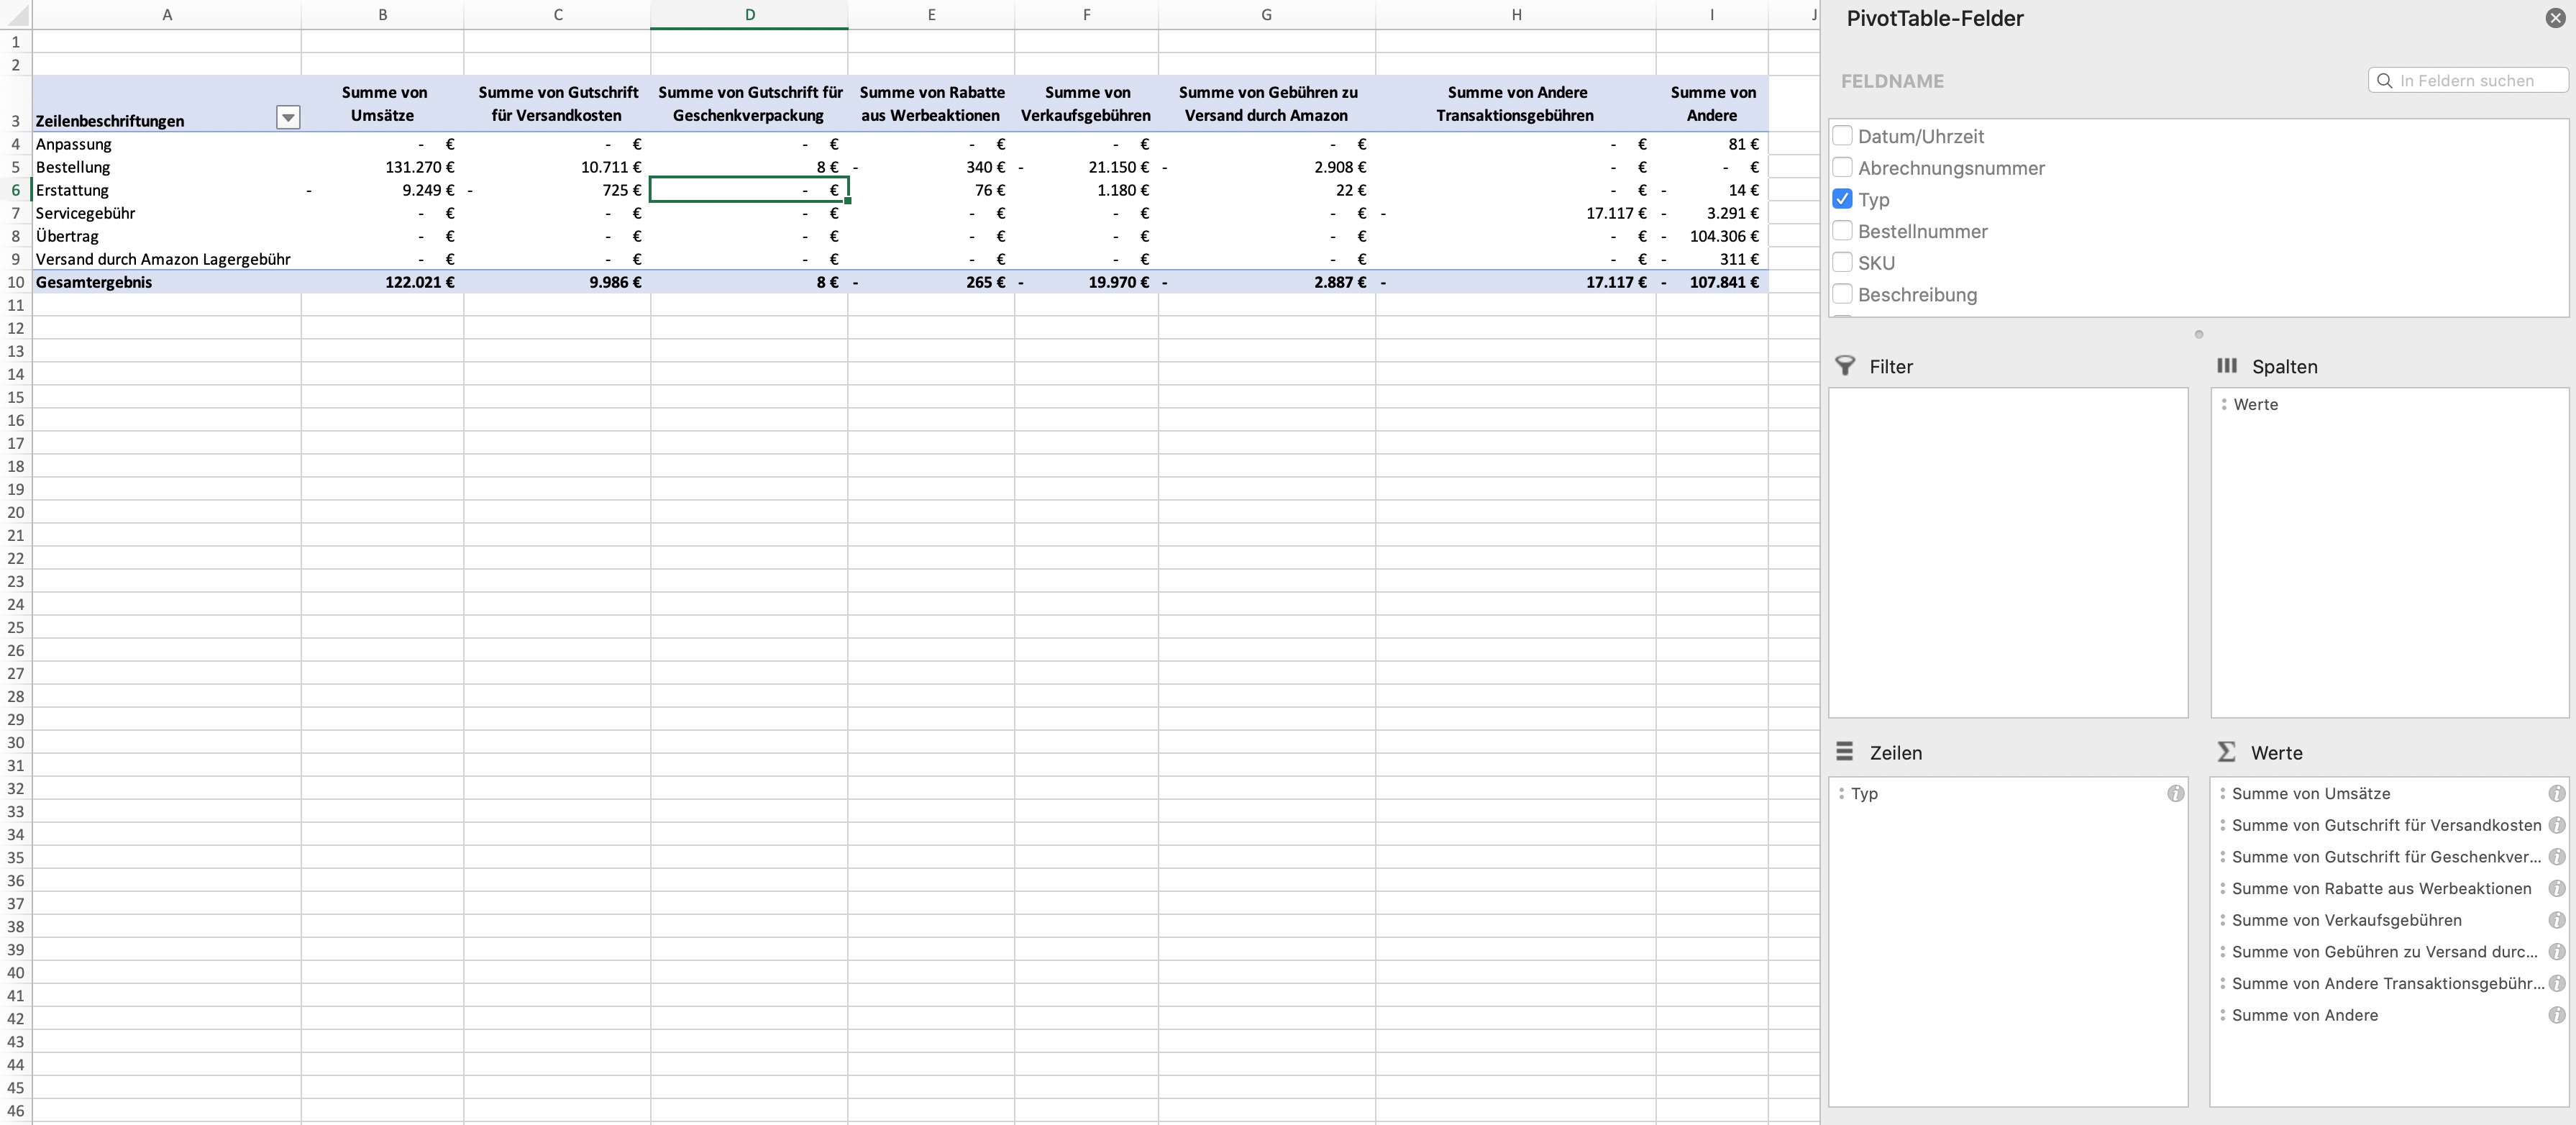The width and height of the screenshot is (2576, 1125).
Task: Click header Summe von Rabatte aus Werbeaktionen
Action: [931, 103]
